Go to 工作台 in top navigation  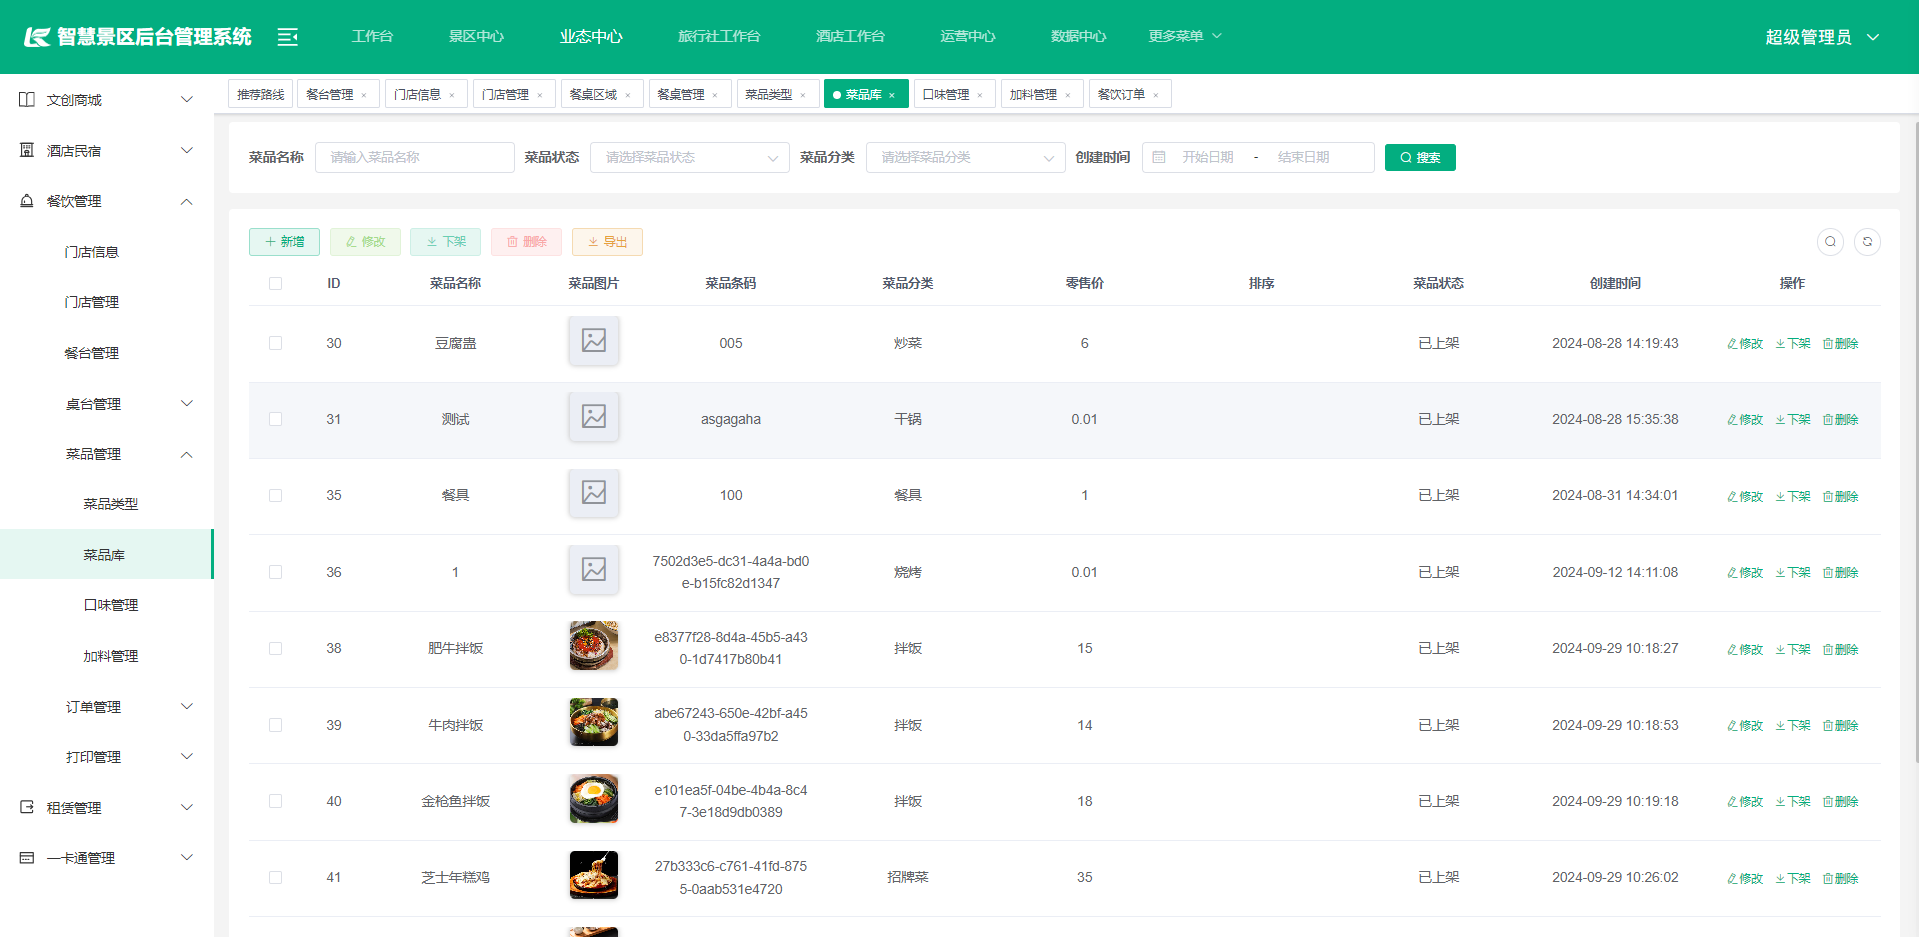point(372,36)
